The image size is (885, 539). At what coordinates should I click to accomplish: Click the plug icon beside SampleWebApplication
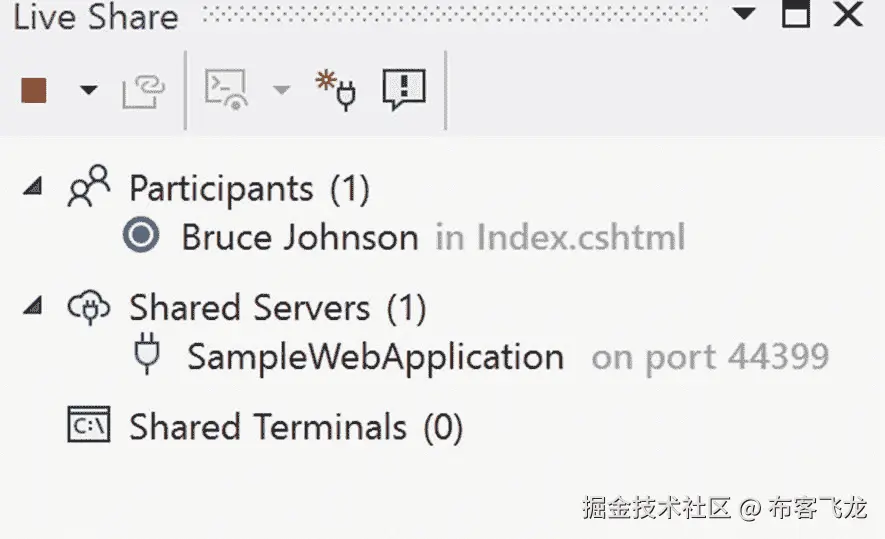pyautogui.click(x=147, y=356)
